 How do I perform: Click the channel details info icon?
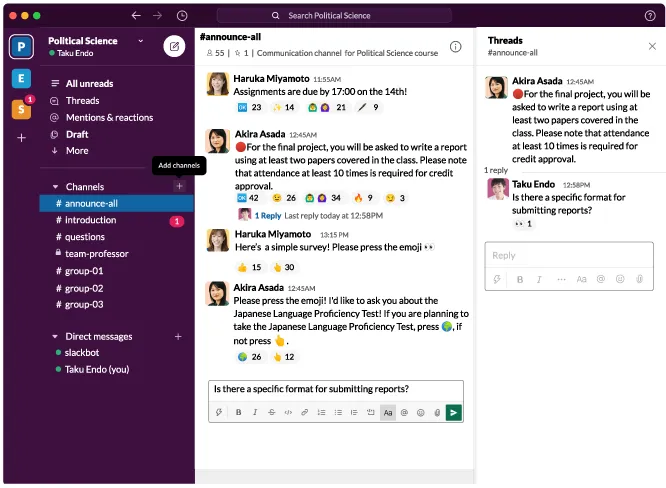tap(455, 46)
